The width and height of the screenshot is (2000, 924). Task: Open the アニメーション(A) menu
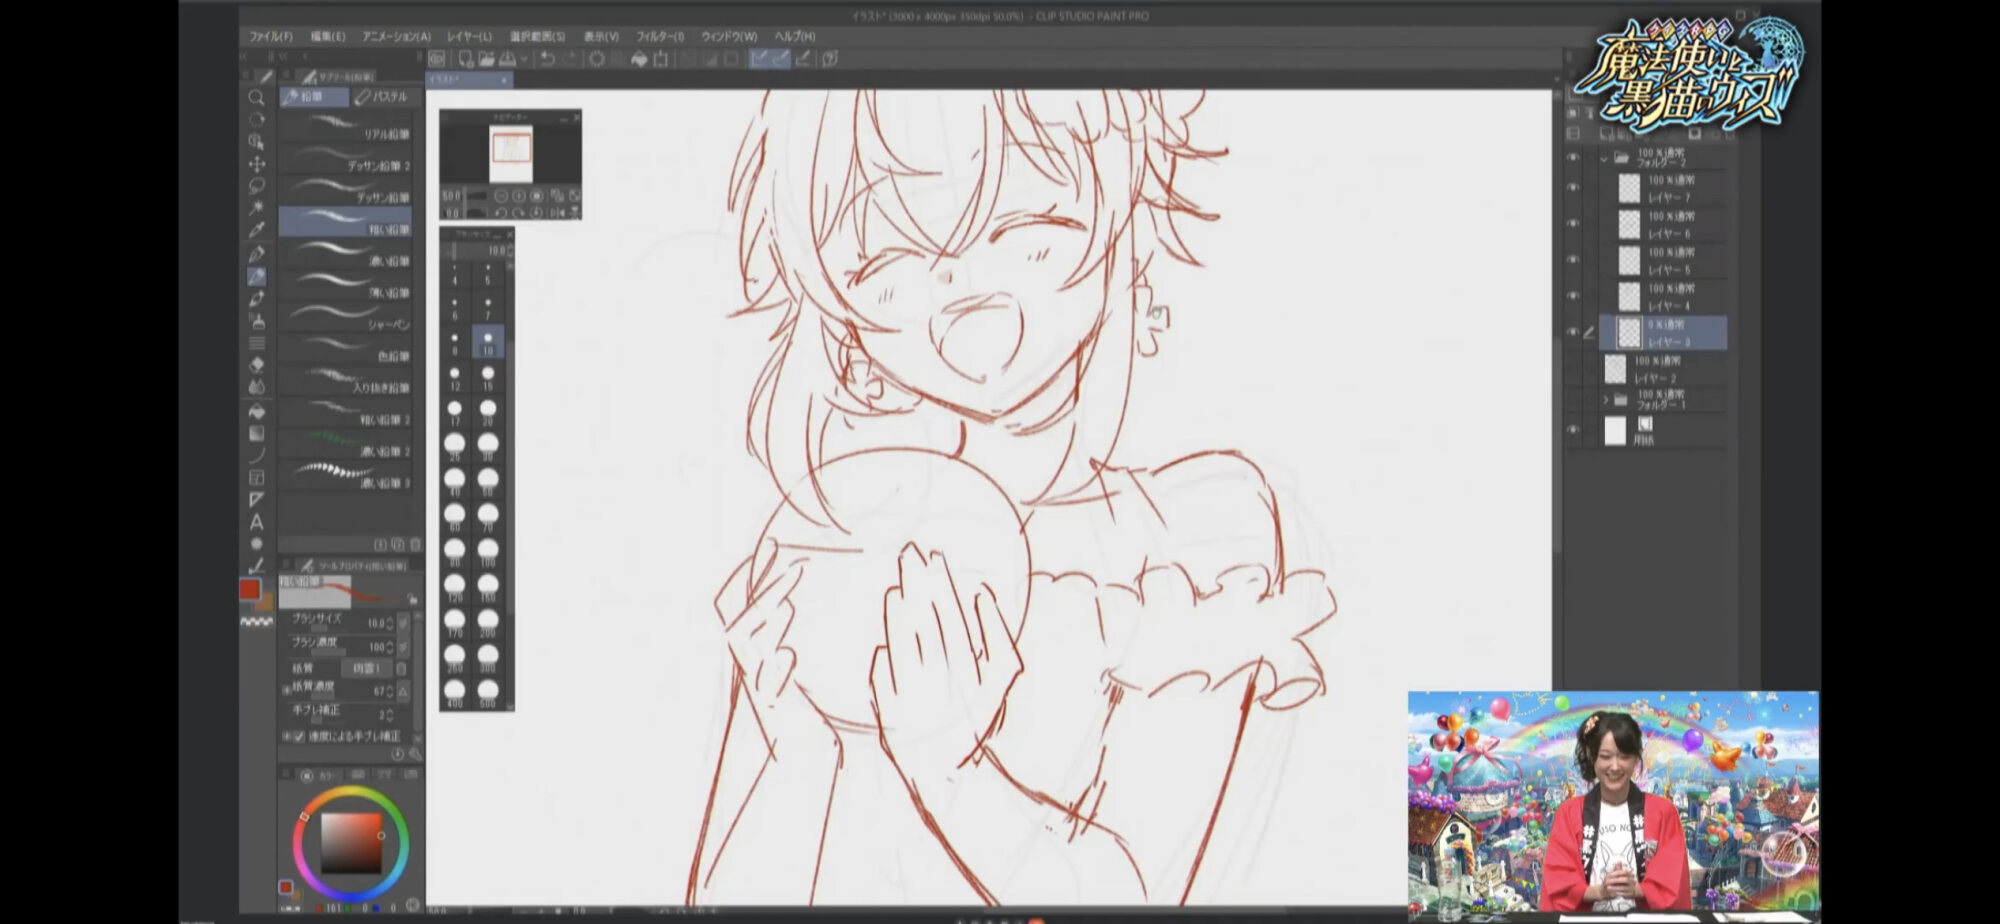coord(396,36)
